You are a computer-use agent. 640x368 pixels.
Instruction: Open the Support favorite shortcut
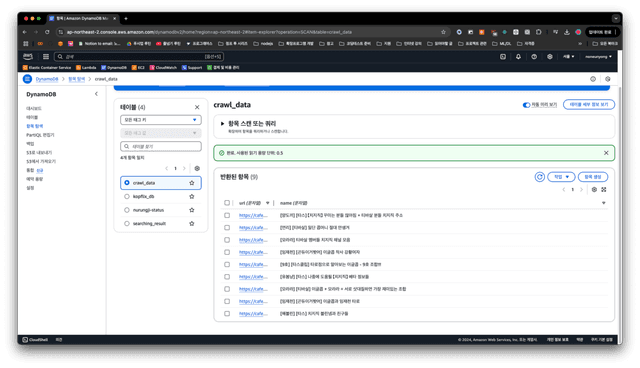point(192,67)
